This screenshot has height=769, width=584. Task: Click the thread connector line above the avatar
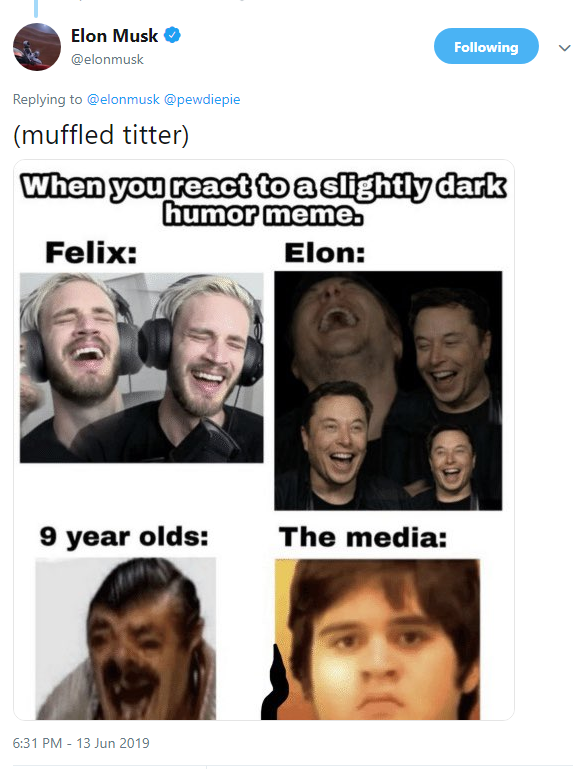tap(36, 8)
